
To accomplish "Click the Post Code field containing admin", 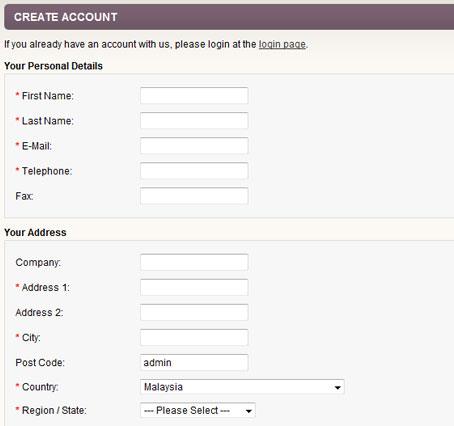I will 194,362.
